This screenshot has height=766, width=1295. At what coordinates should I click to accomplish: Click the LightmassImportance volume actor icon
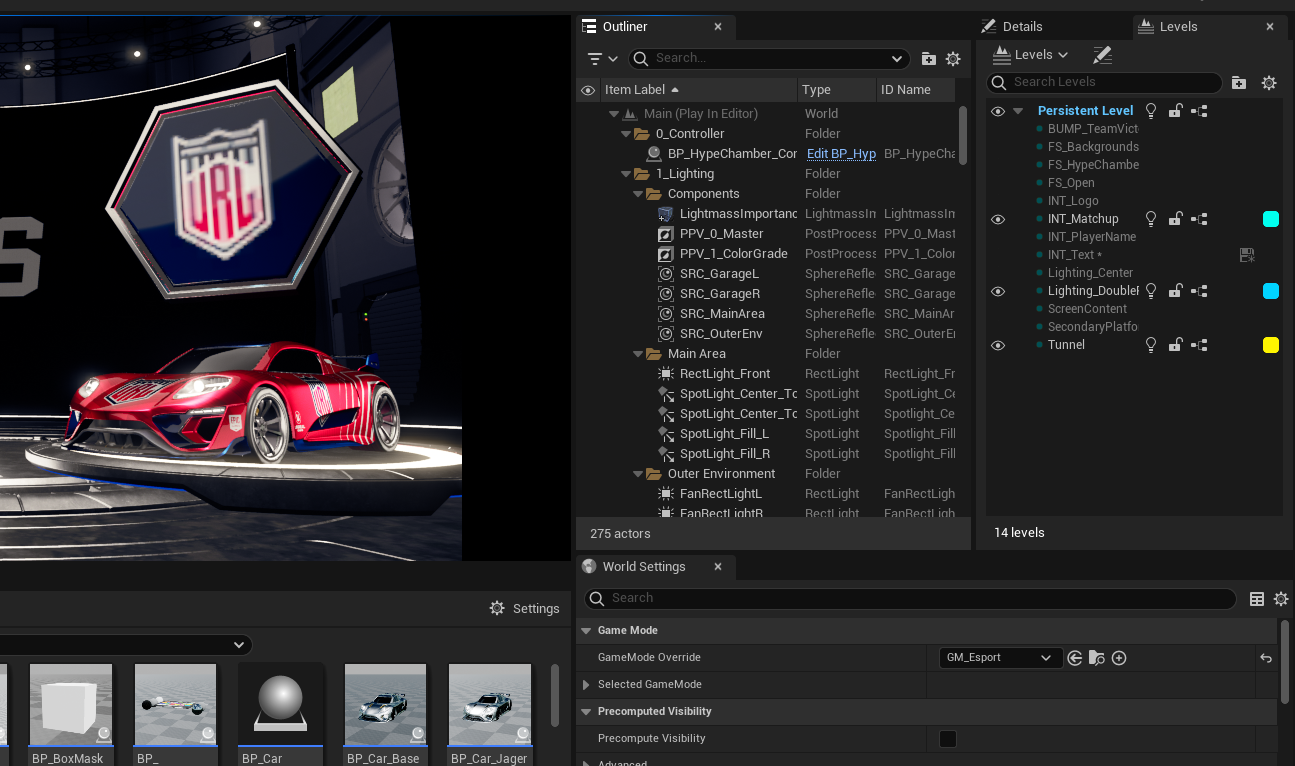tap(666, 214)
